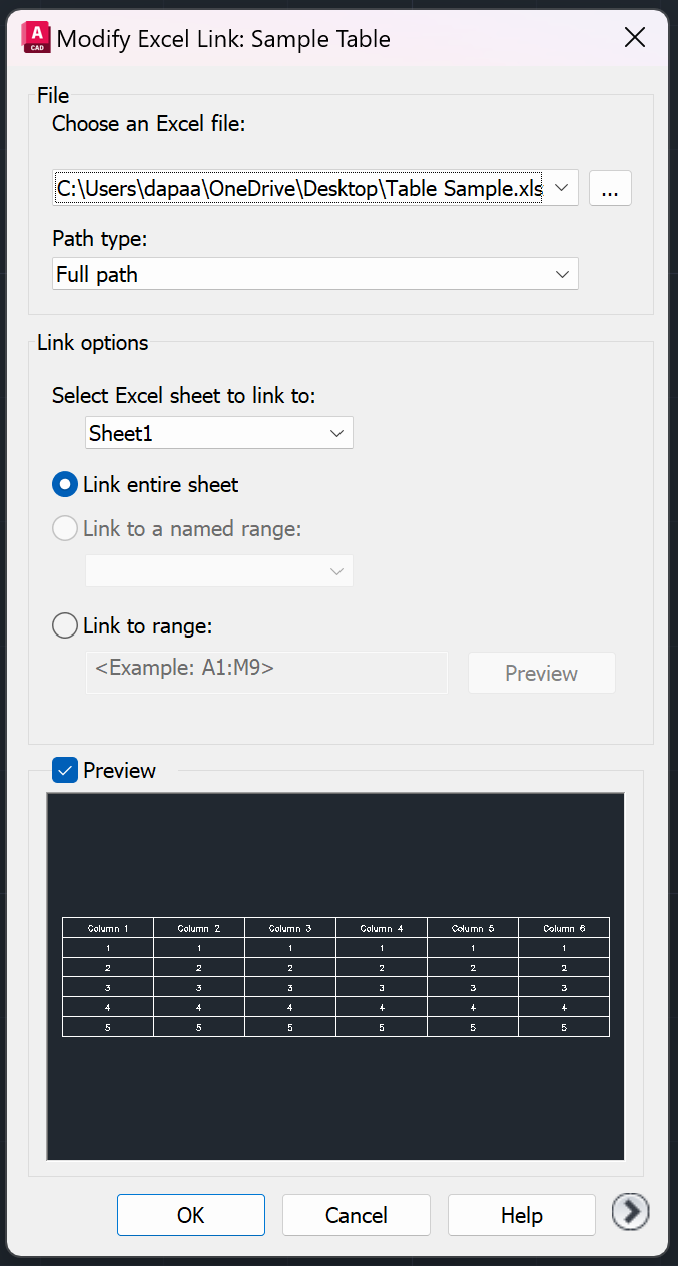This screenshot has width=678, height=1266.
Task: Select the Link to range radio button
Action: 65,626
